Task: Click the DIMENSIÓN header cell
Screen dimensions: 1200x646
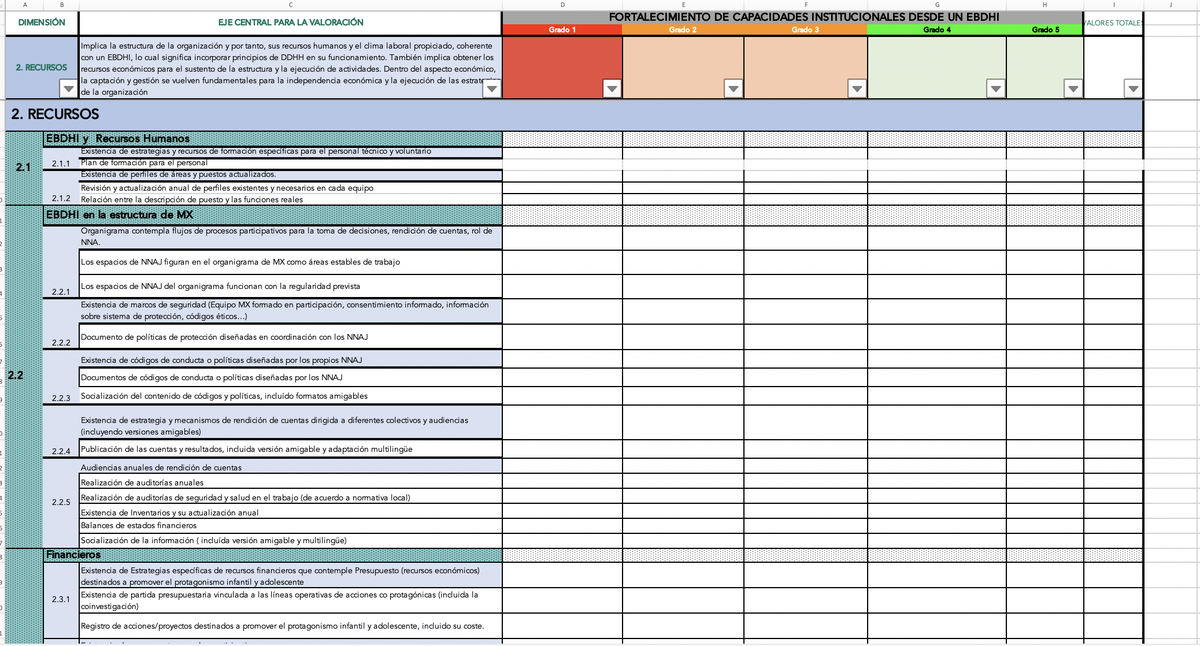Action: 41,23
